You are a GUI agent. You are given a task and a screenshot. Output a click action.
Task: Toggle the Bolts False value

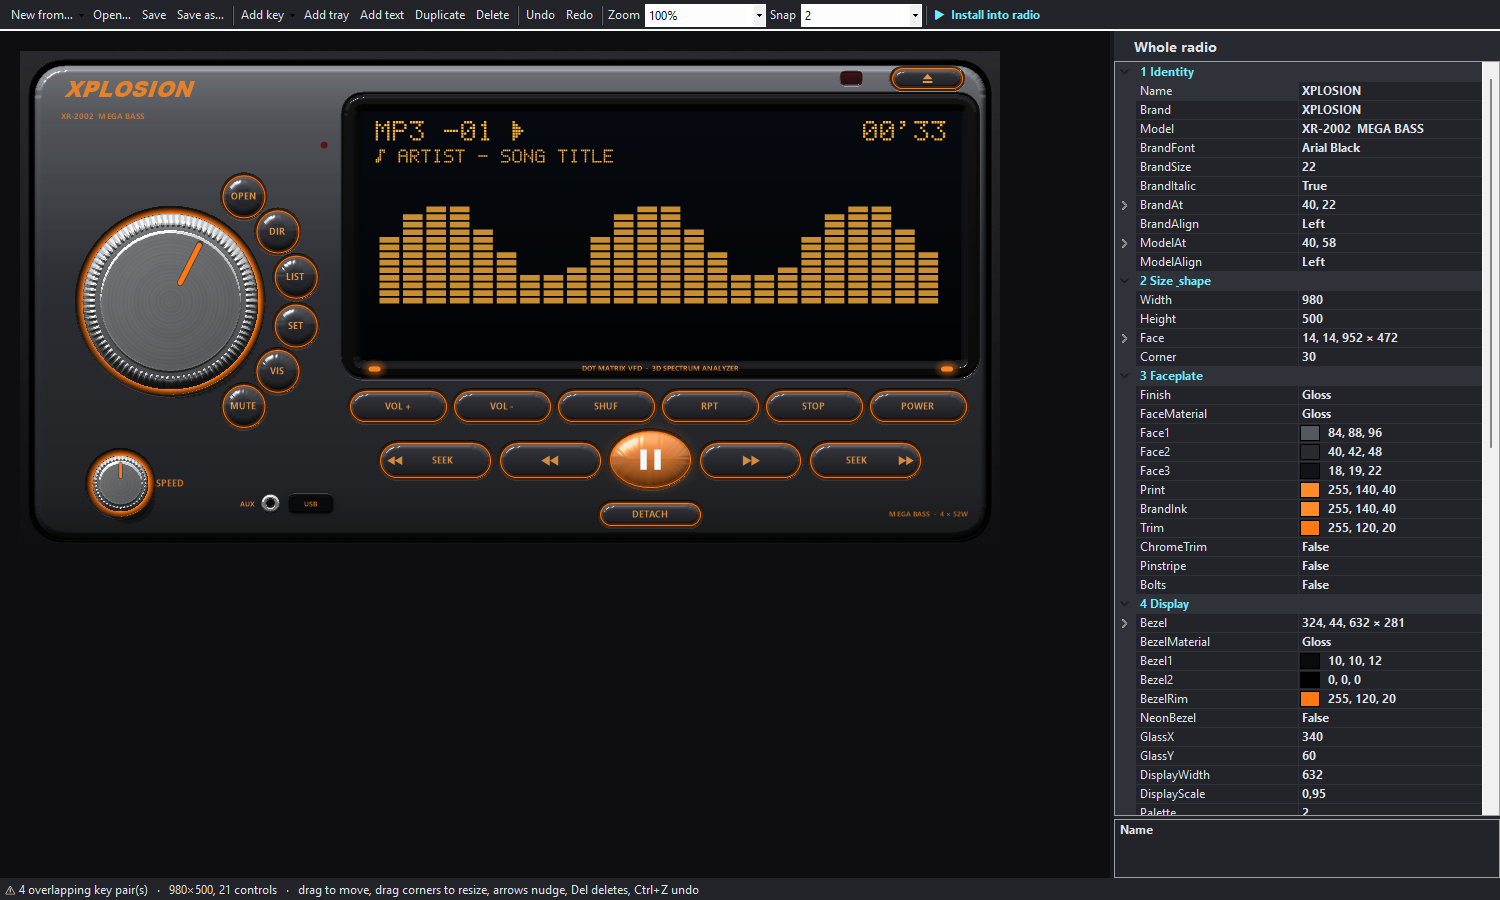1390,585
